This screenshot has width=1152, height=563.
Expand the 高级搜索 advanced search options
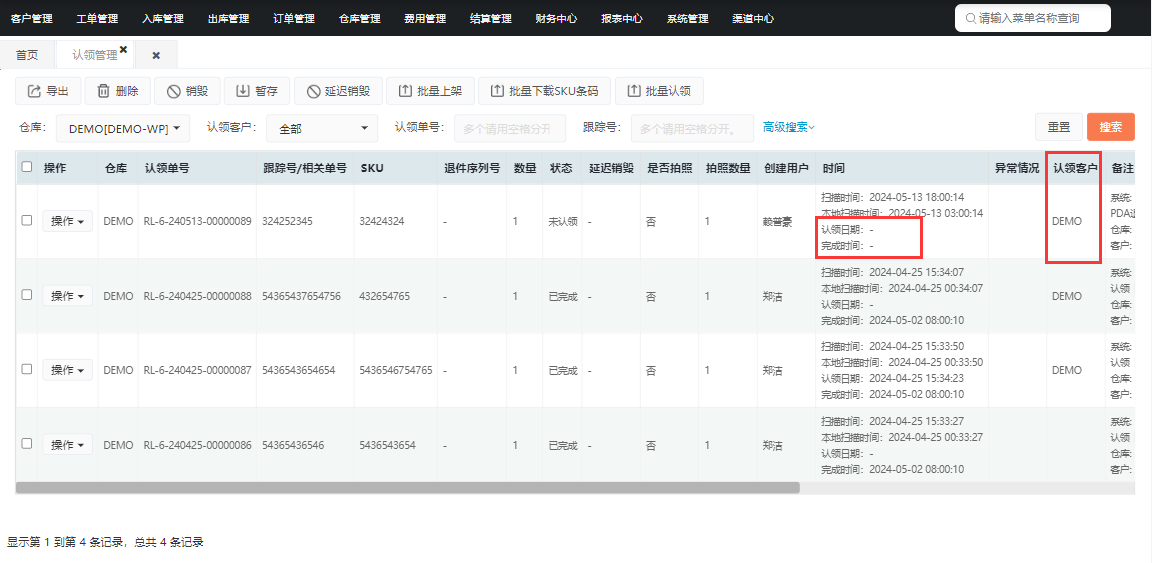pyautogui.click(x=788, y=127)
